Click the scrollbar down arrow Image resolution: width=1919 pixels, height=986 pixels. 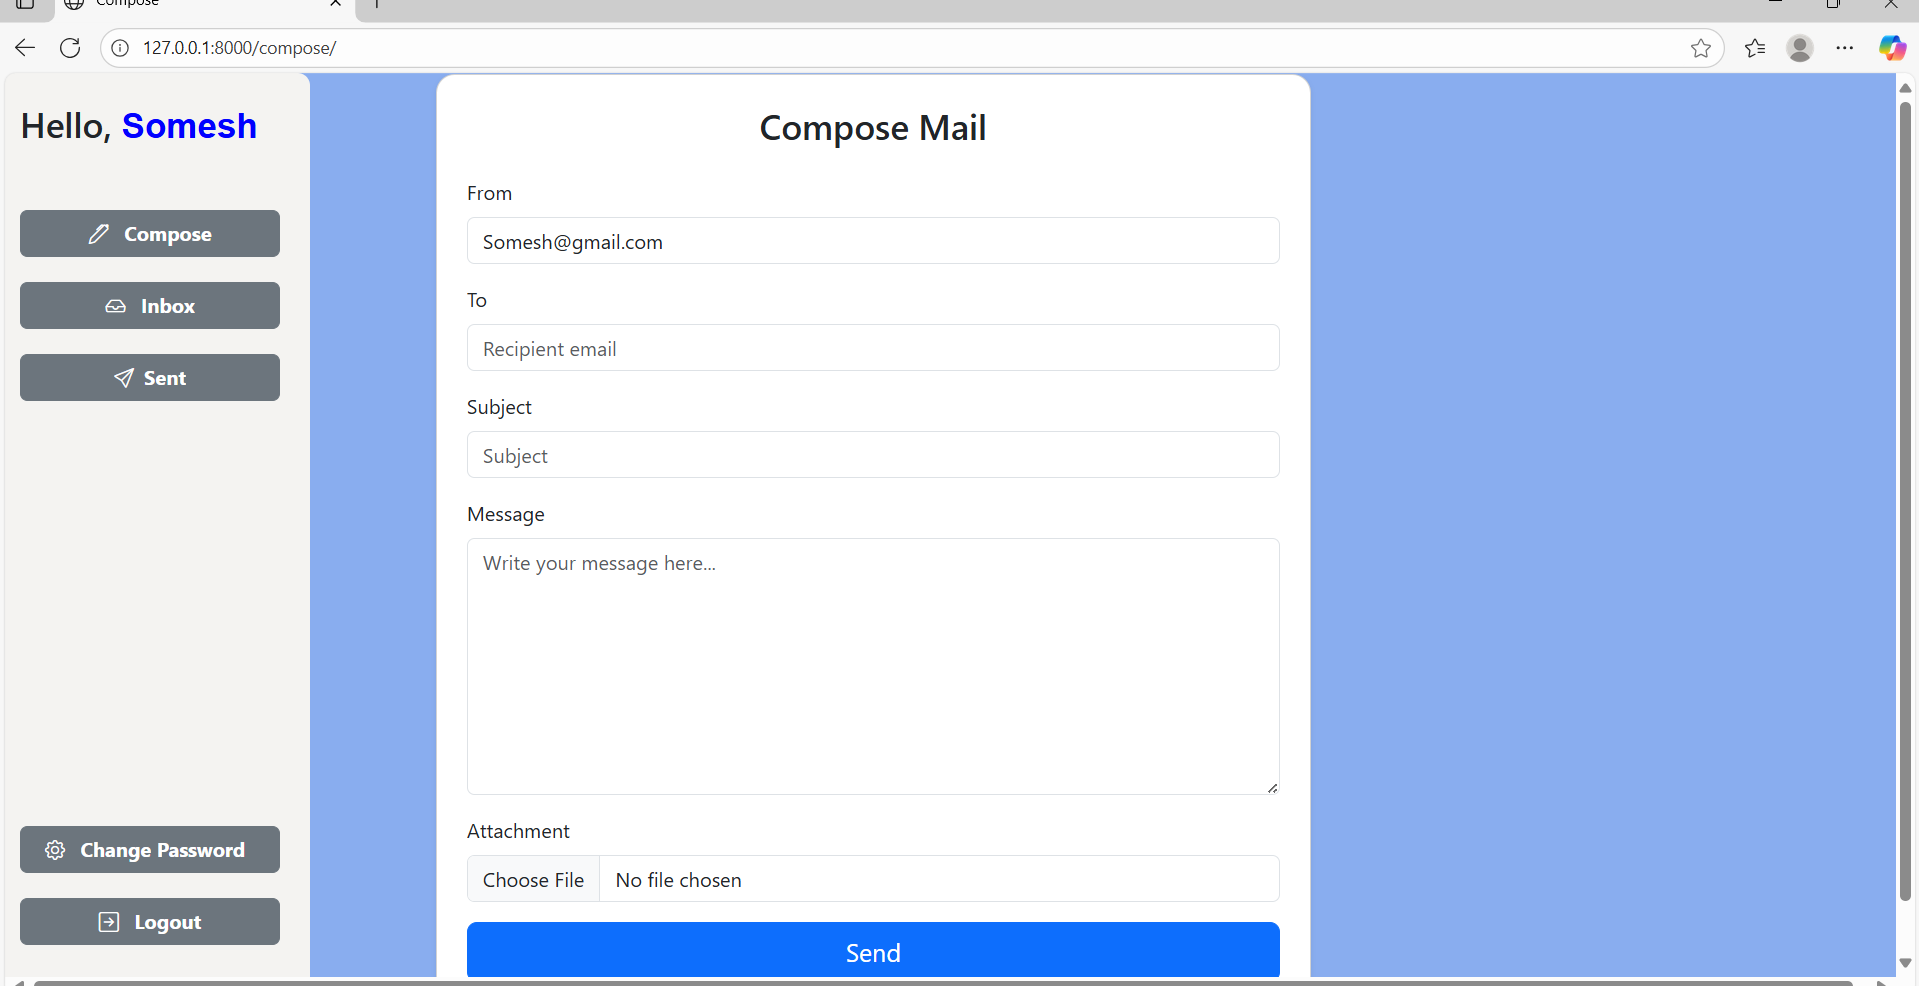point(1905,963)
